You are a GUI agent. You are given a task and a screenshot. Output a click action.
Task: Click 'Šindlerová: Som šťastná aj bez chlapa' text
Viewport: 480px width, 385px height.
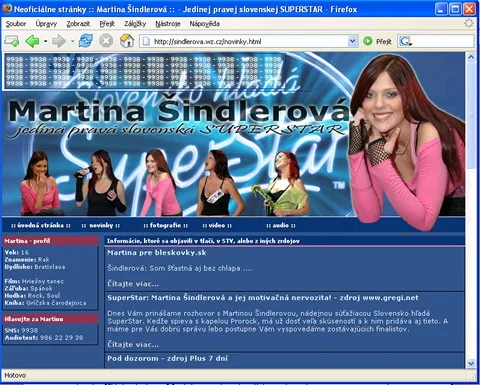pyautogui.click(x=180, y=268)
